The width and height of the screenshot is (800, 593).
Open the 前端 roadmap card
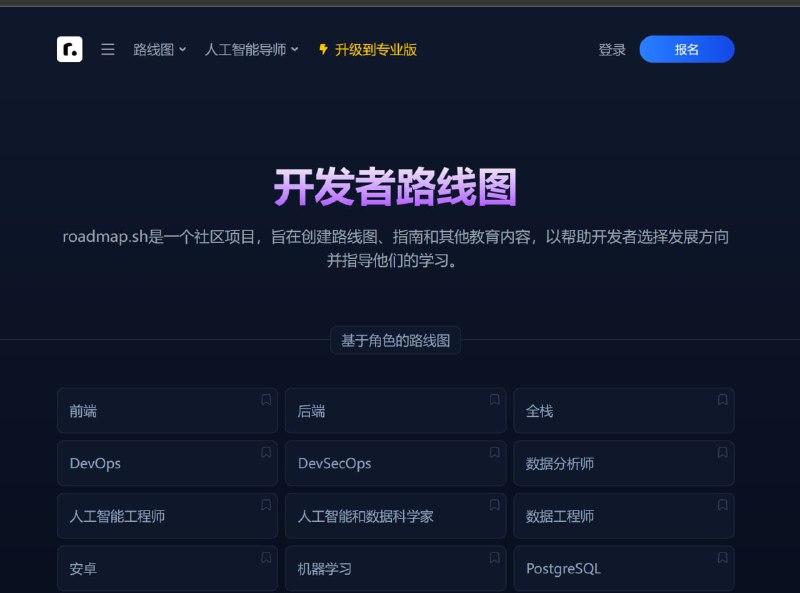tap(167, 410)
